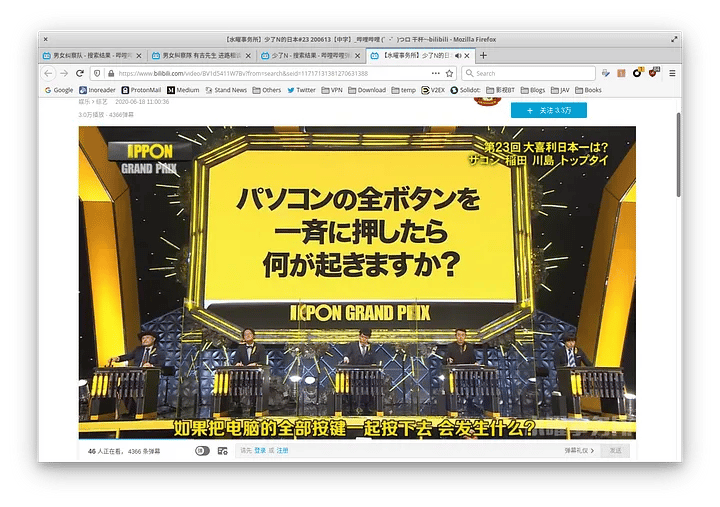Click the uploader avatar near follow button
This screenshot has height=507, width=720.
(x=487, y=101)
